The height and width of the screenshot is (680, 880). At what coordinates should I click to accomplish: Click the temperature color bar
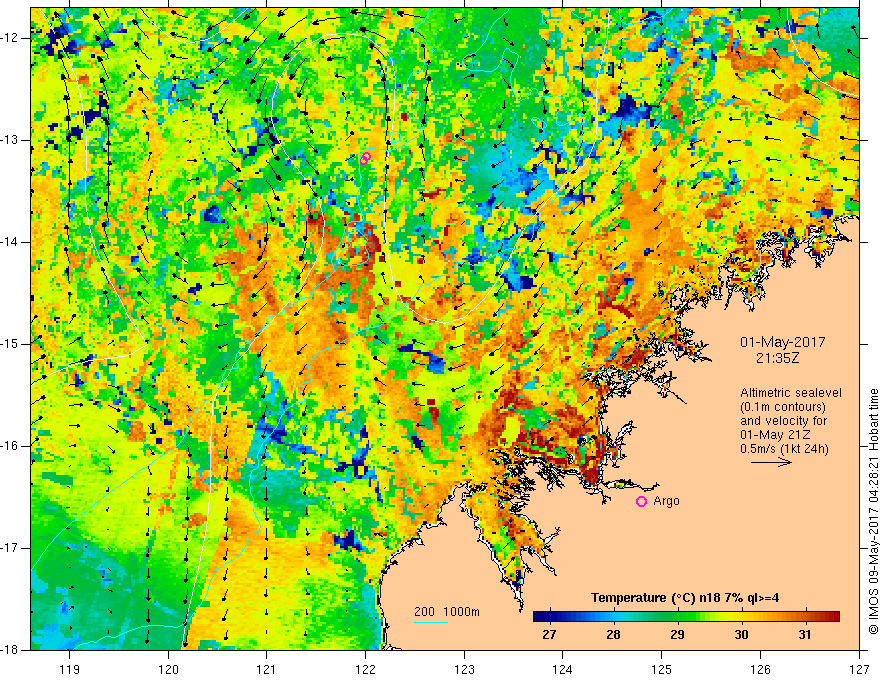pos(686,616)
